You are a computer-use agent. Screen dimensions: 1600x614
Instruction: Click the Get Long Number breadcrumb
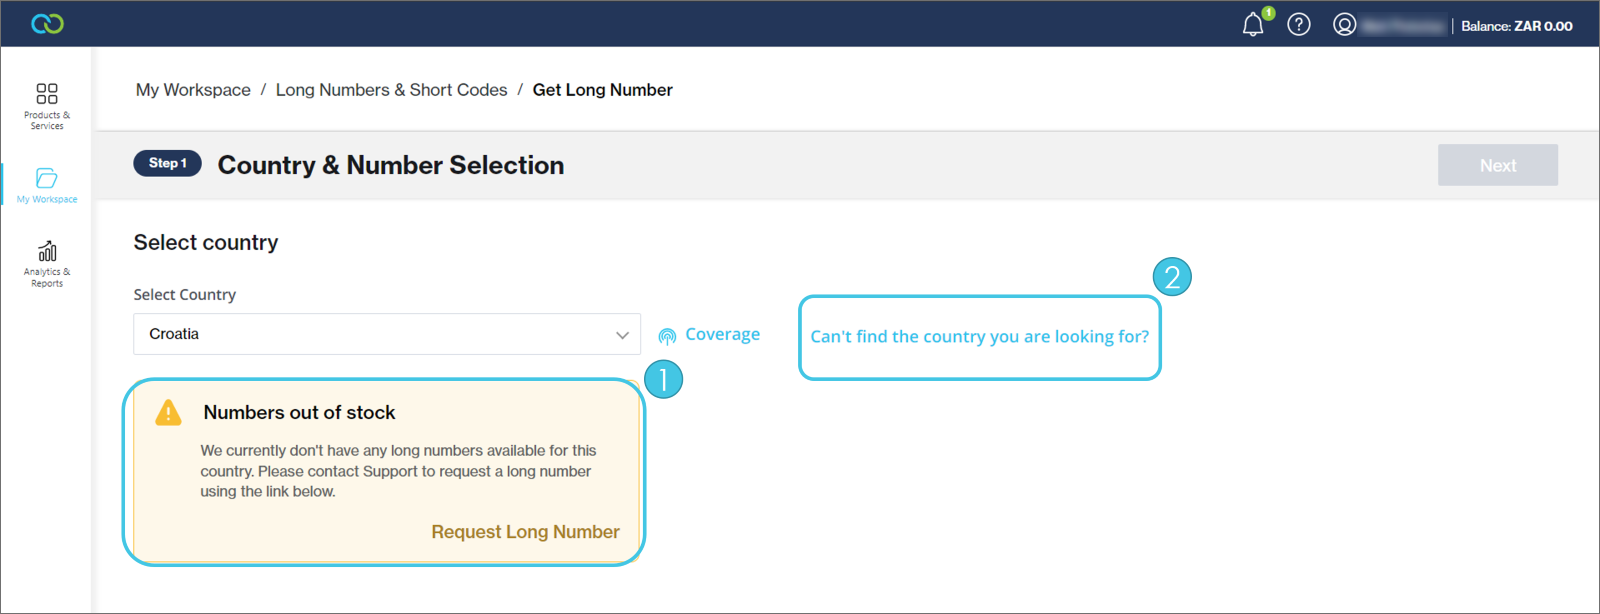point(602,90)
